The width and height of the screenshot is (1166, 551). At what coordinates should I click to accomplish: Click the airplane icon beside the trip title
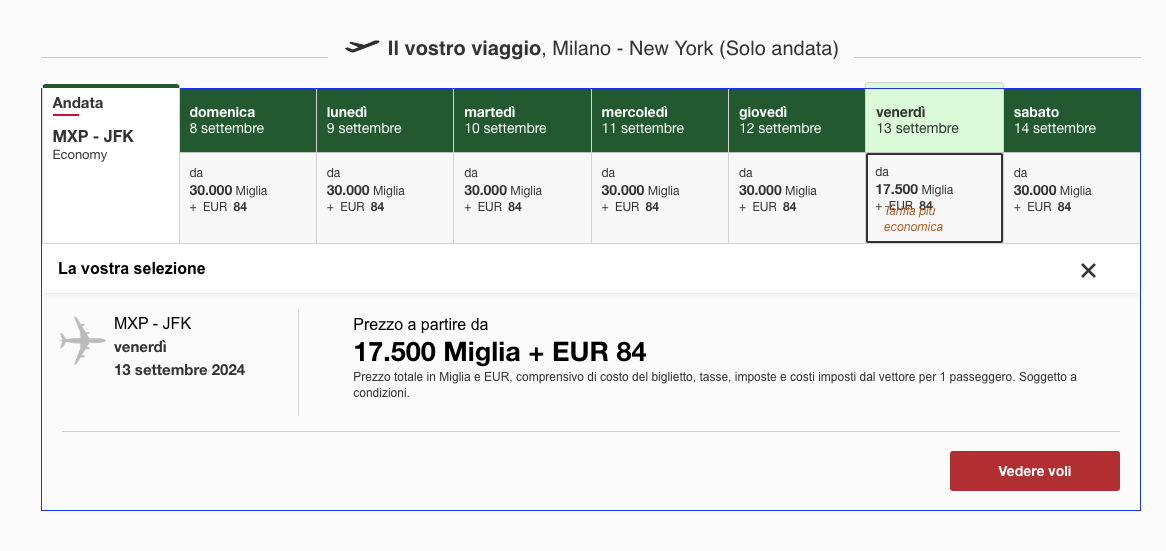(362, 47)
